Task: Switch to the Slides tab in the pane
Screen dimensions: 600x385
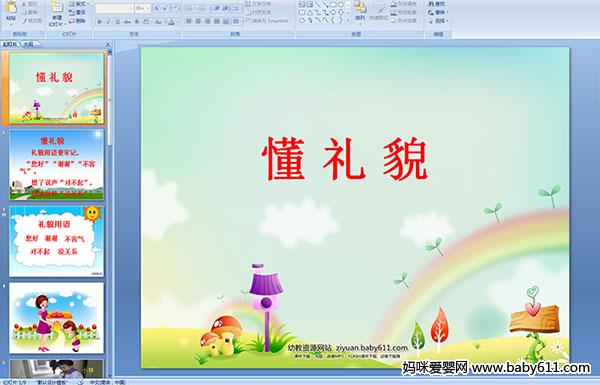Action: 10,44
